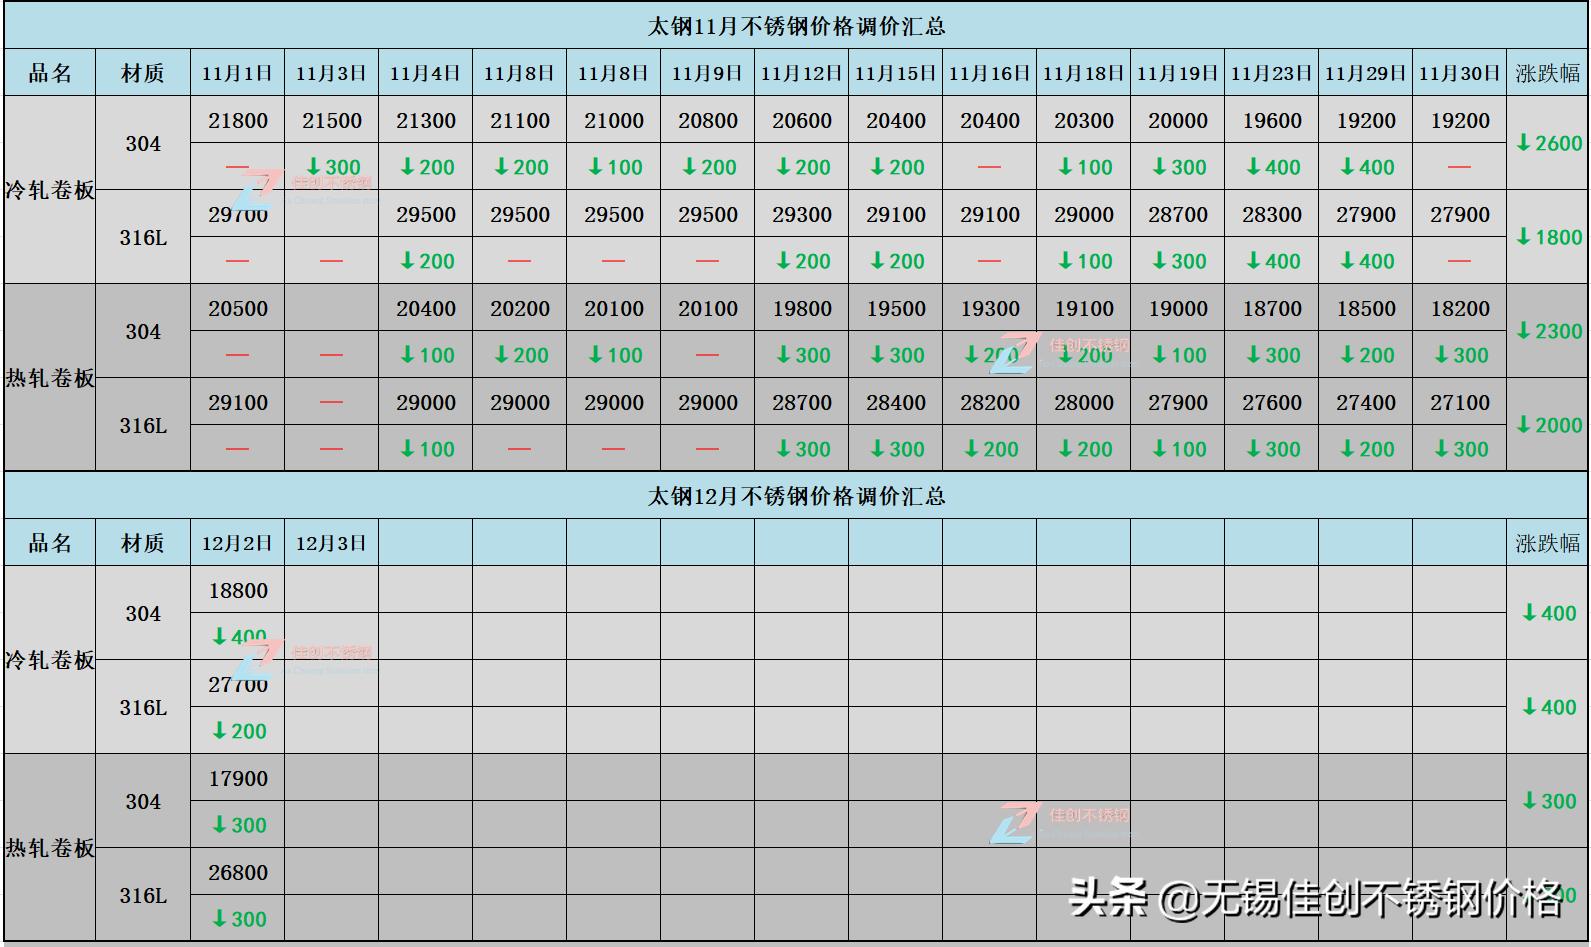Select the 太钢11月不锈钢价格调价汇总 title
The width and height of the screenshot is (1591, 947).
pyautogui.click(x=796, y=26)
